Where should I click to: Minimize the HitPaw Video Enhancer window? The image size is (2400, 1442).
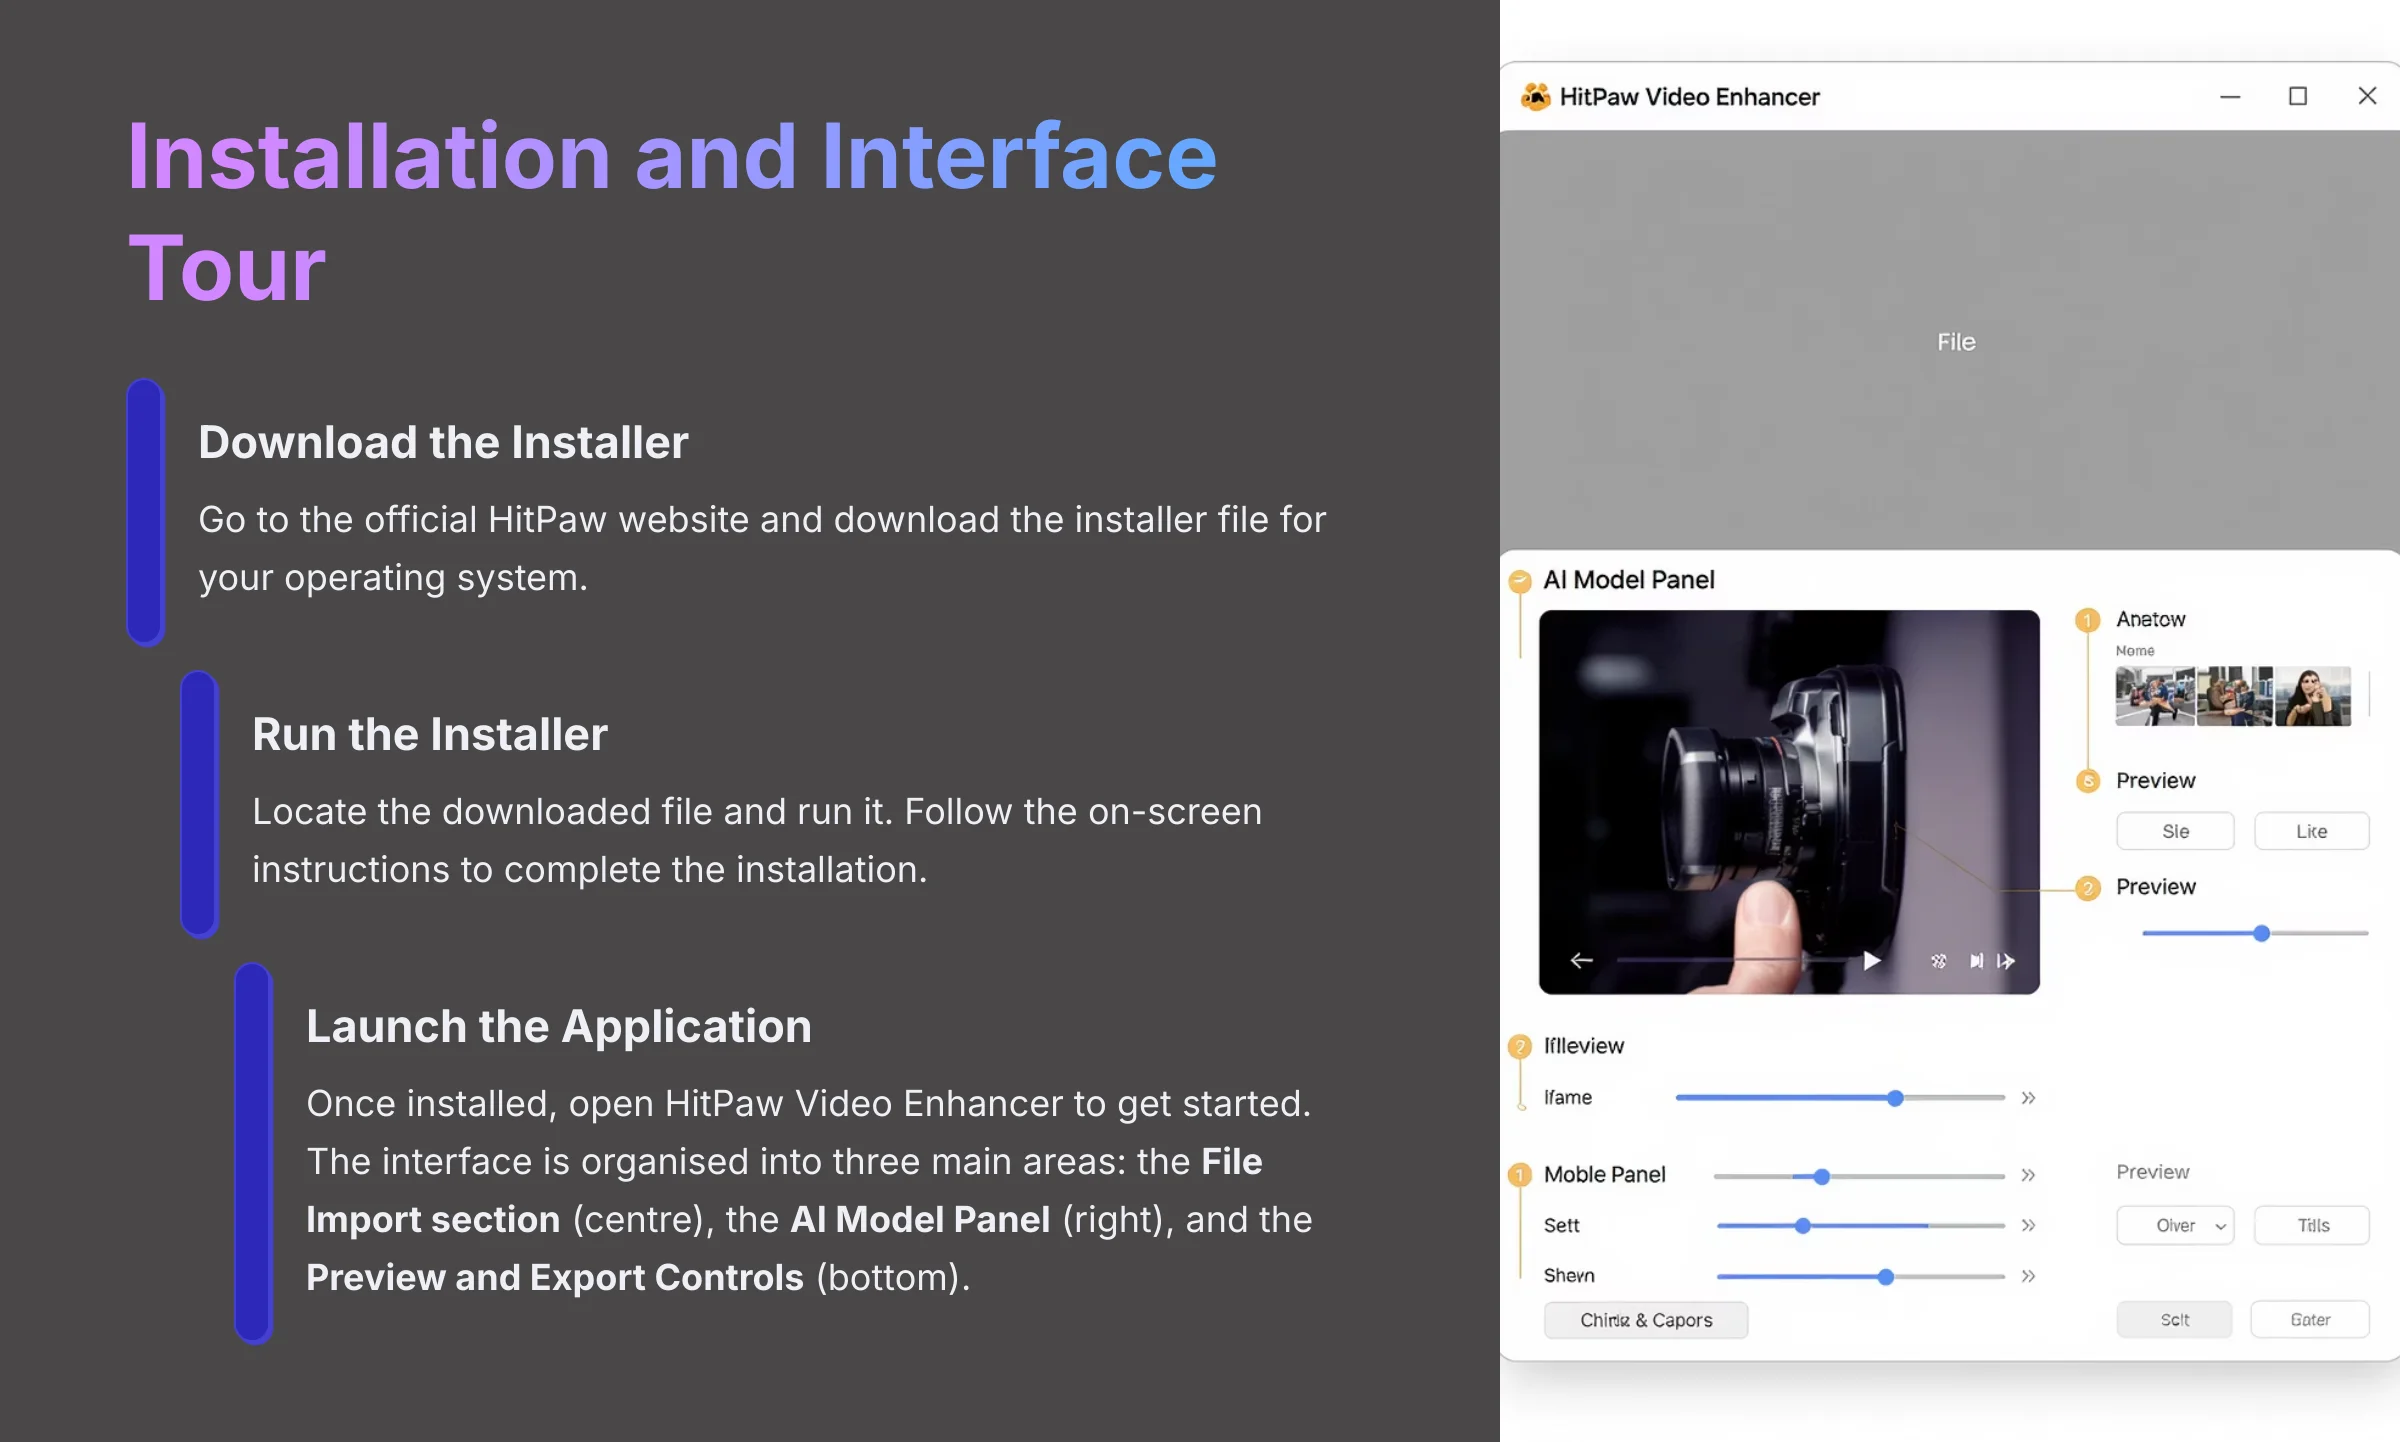[2230, 97]
